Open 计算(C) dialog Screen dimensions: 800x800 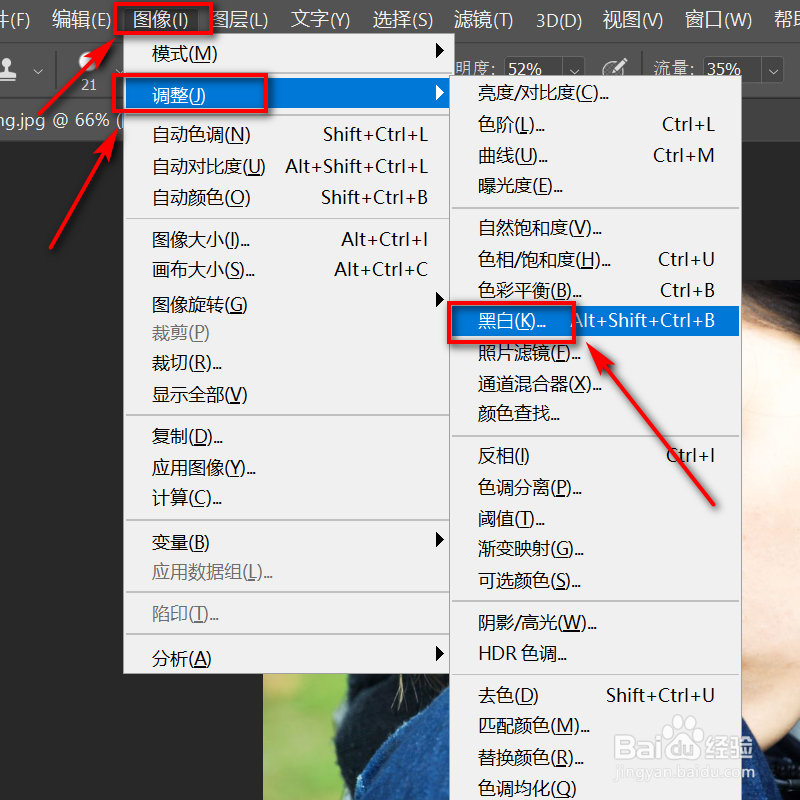(x=287, y=497)
